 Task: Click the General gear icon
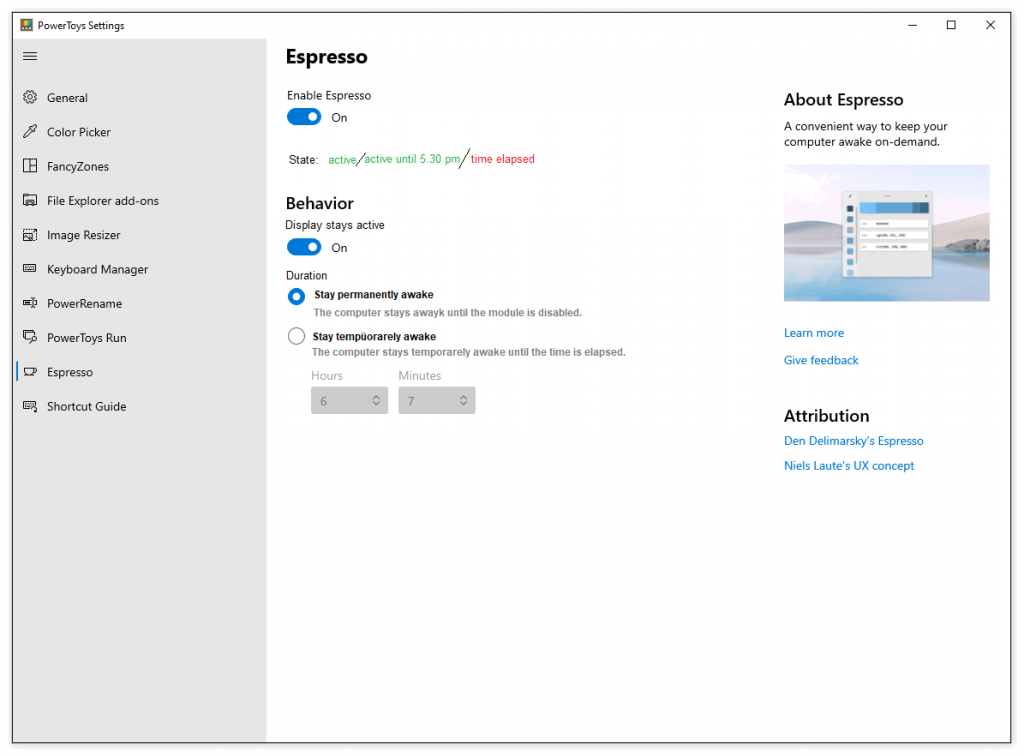pos(30,98)
